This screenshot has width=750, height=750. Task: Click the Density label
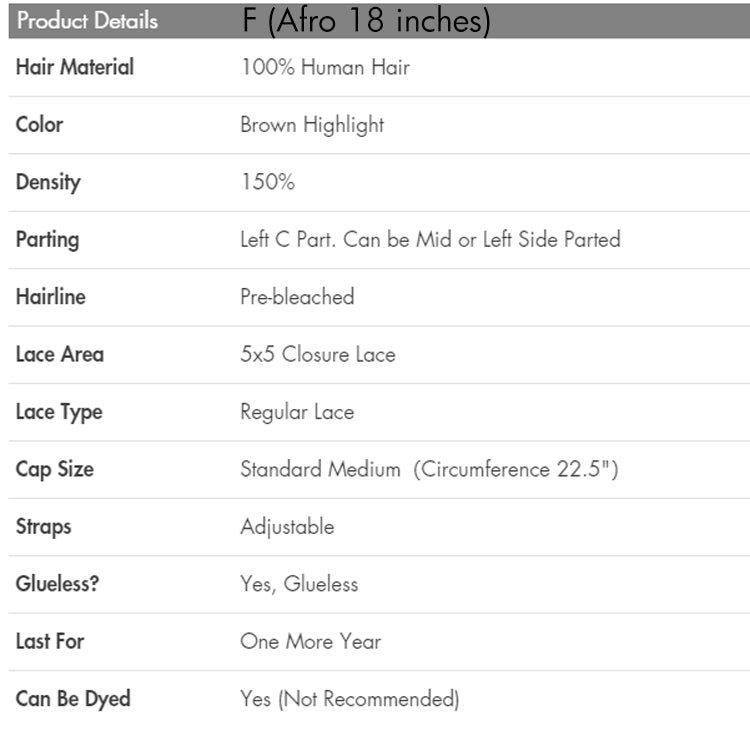(48, 183)
